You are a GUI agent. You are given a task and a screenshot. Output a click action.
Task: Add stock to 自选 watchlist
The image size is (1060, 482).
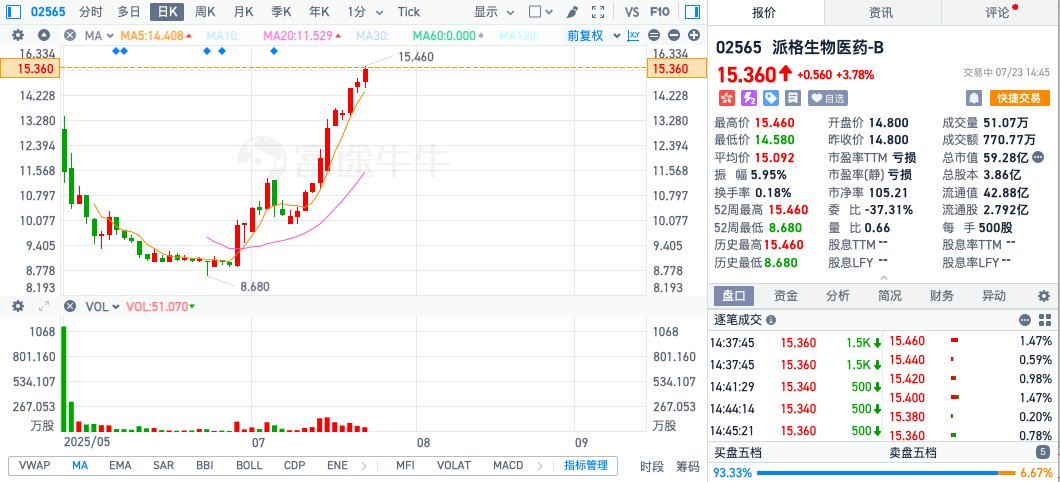827,98
